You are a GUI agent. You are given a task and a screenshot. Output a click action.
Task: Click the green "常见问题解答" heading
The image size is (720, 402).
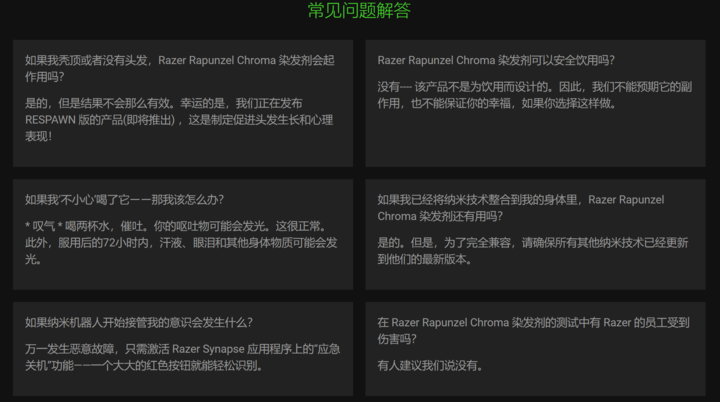click(x=359, y=11)
